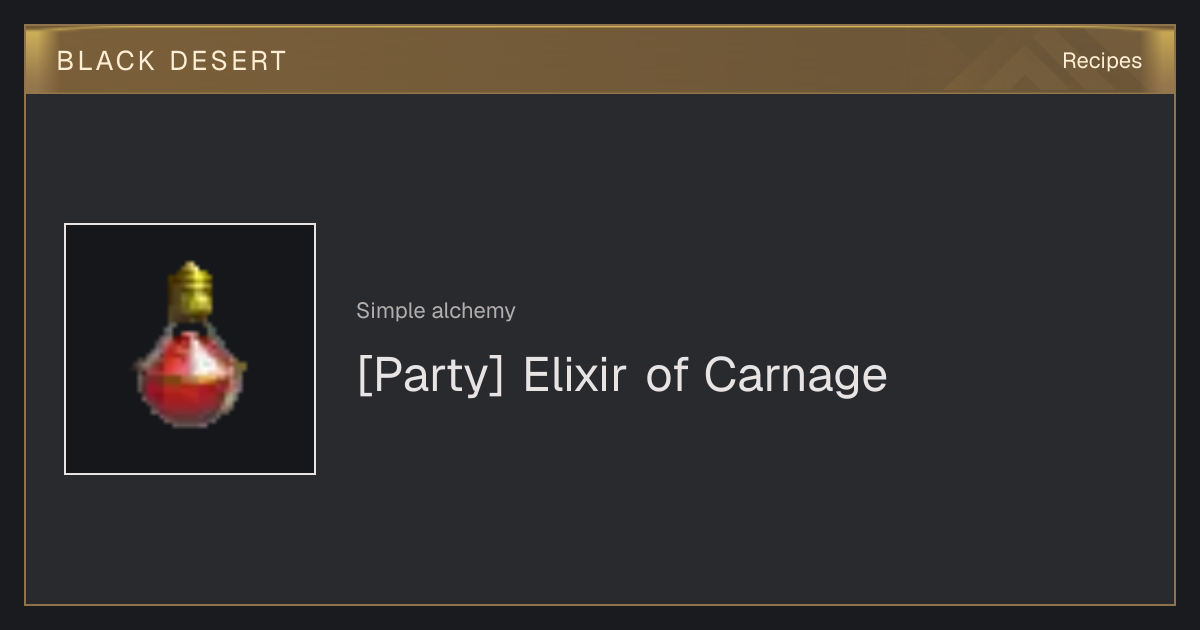Open the Recipes link in the header
Screen dimensions: 1200x630
[1102, 61]
